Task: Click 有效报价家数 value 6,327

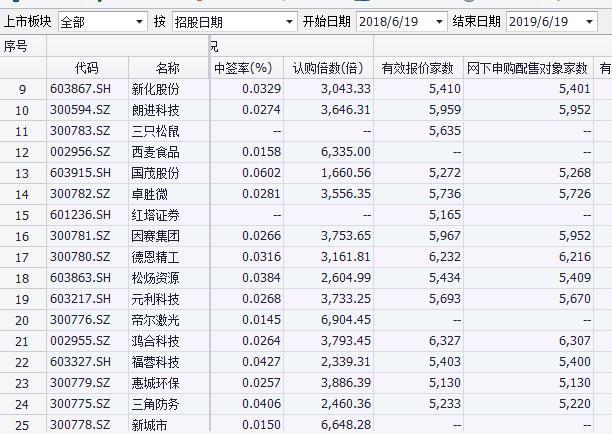Action: coord(445,341)
